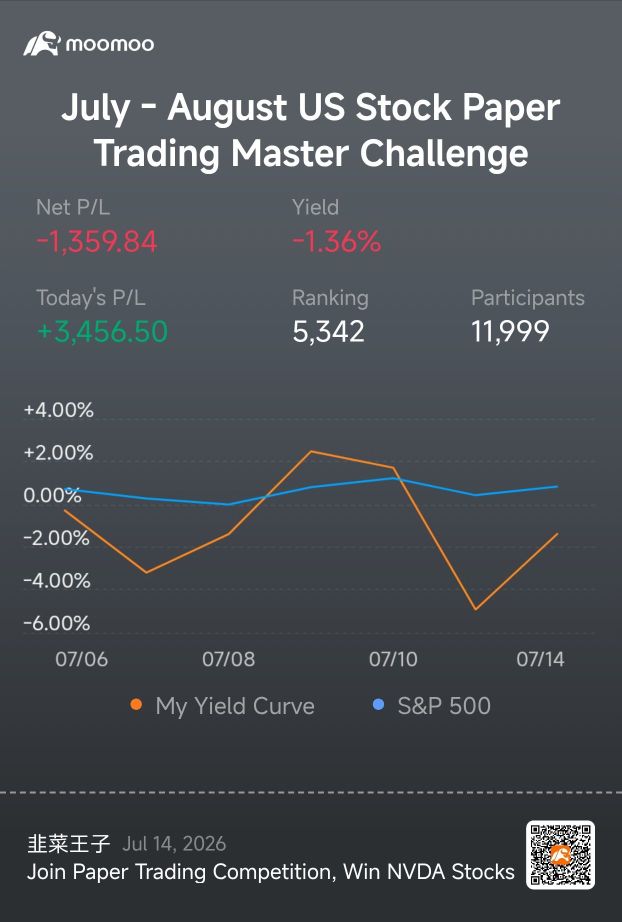Click the +4.00% y-axis label
622x922 pixels.
pos(58,410)
